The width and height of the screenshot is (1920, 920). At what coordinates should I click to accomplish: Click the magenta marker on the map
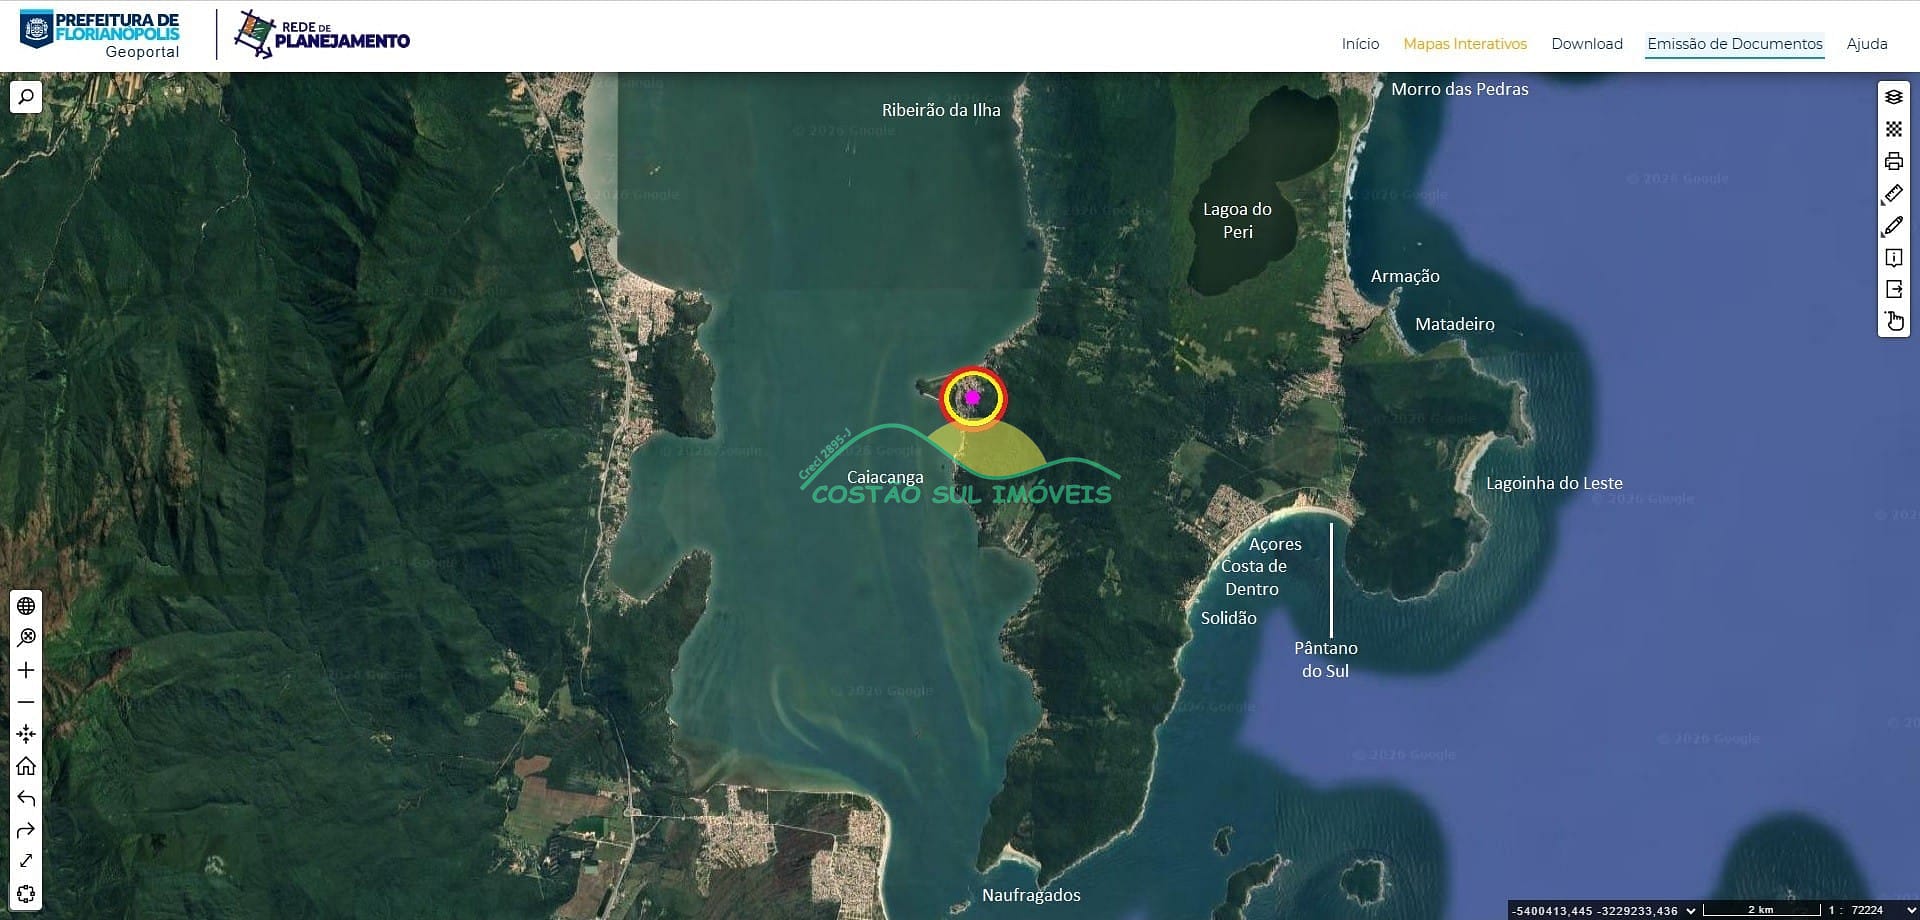click(x=972, y=398)
